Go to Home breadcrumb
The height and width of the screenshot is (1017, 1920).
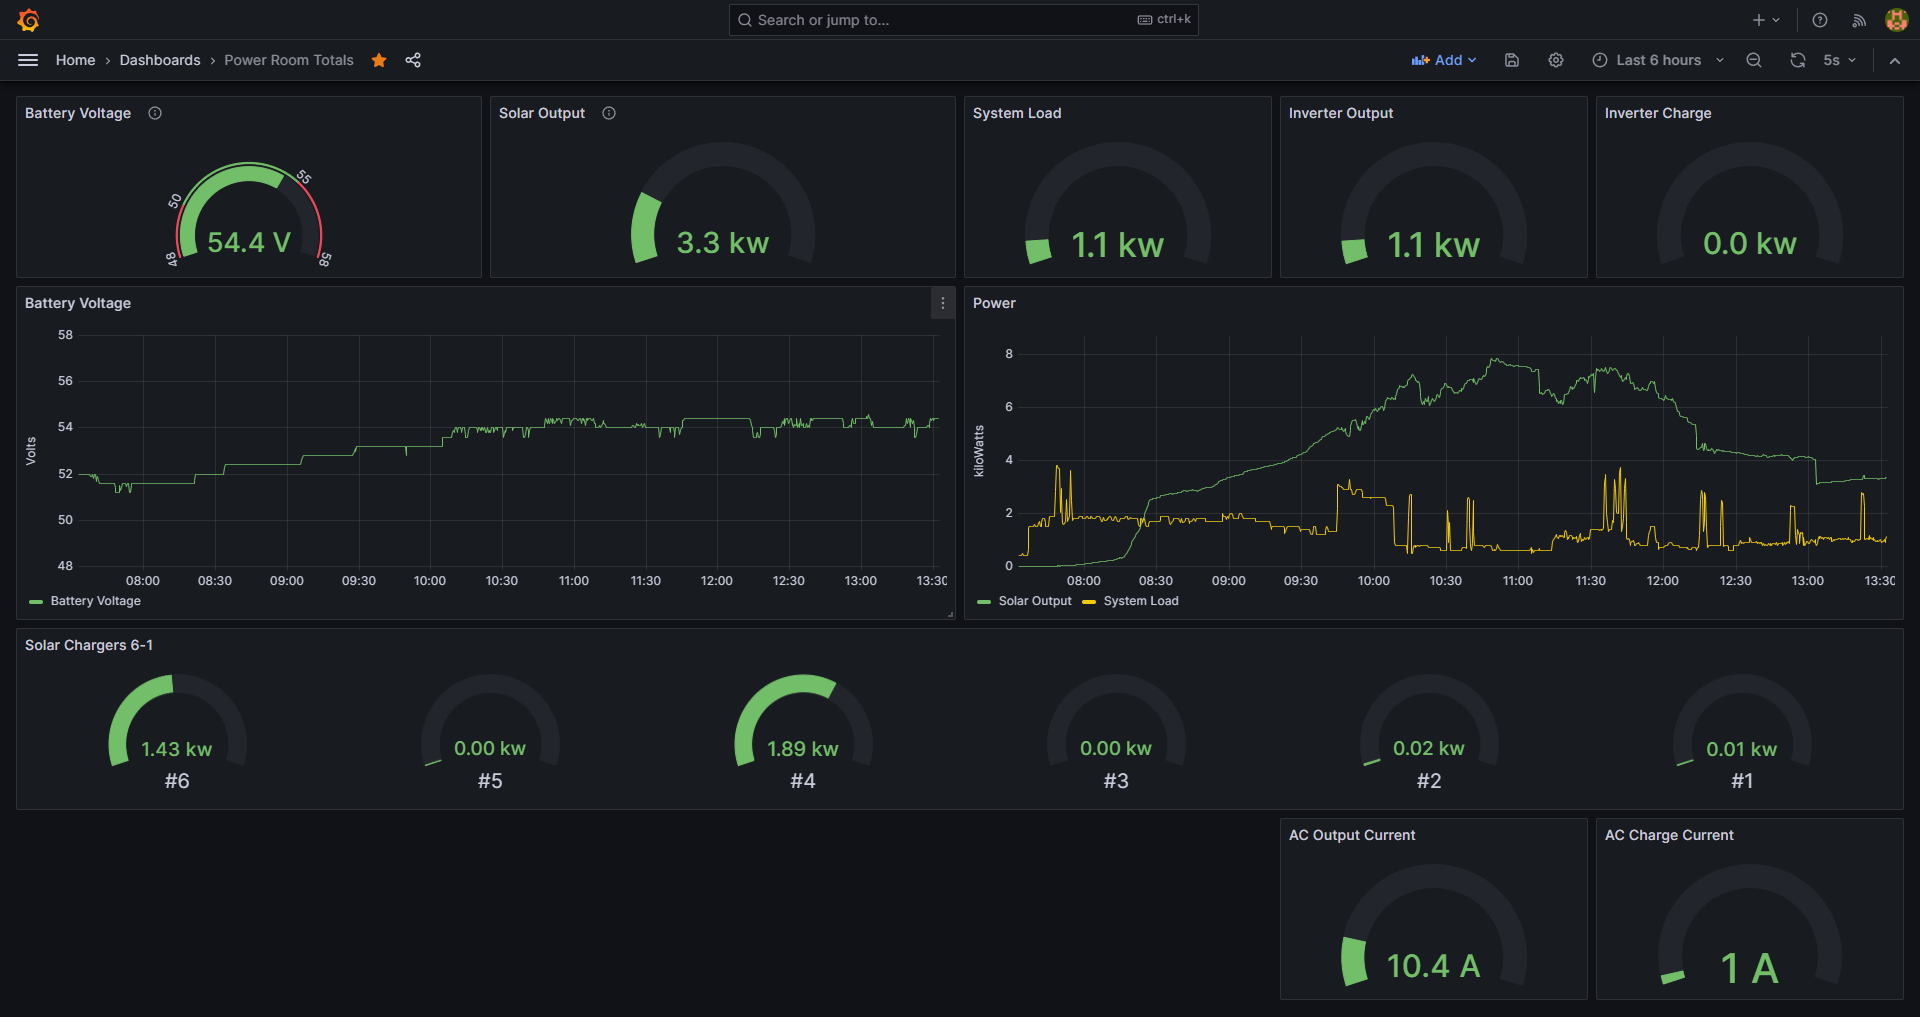point(76,60)
